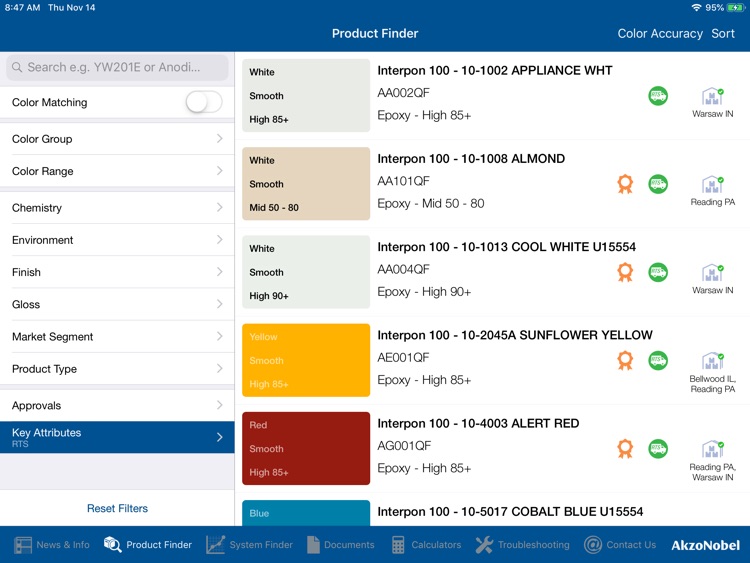The width and height of the screenshot is (750, 563).
Task: Click RTS truck icon for Almond row
Action: click(x=658, y=184)
